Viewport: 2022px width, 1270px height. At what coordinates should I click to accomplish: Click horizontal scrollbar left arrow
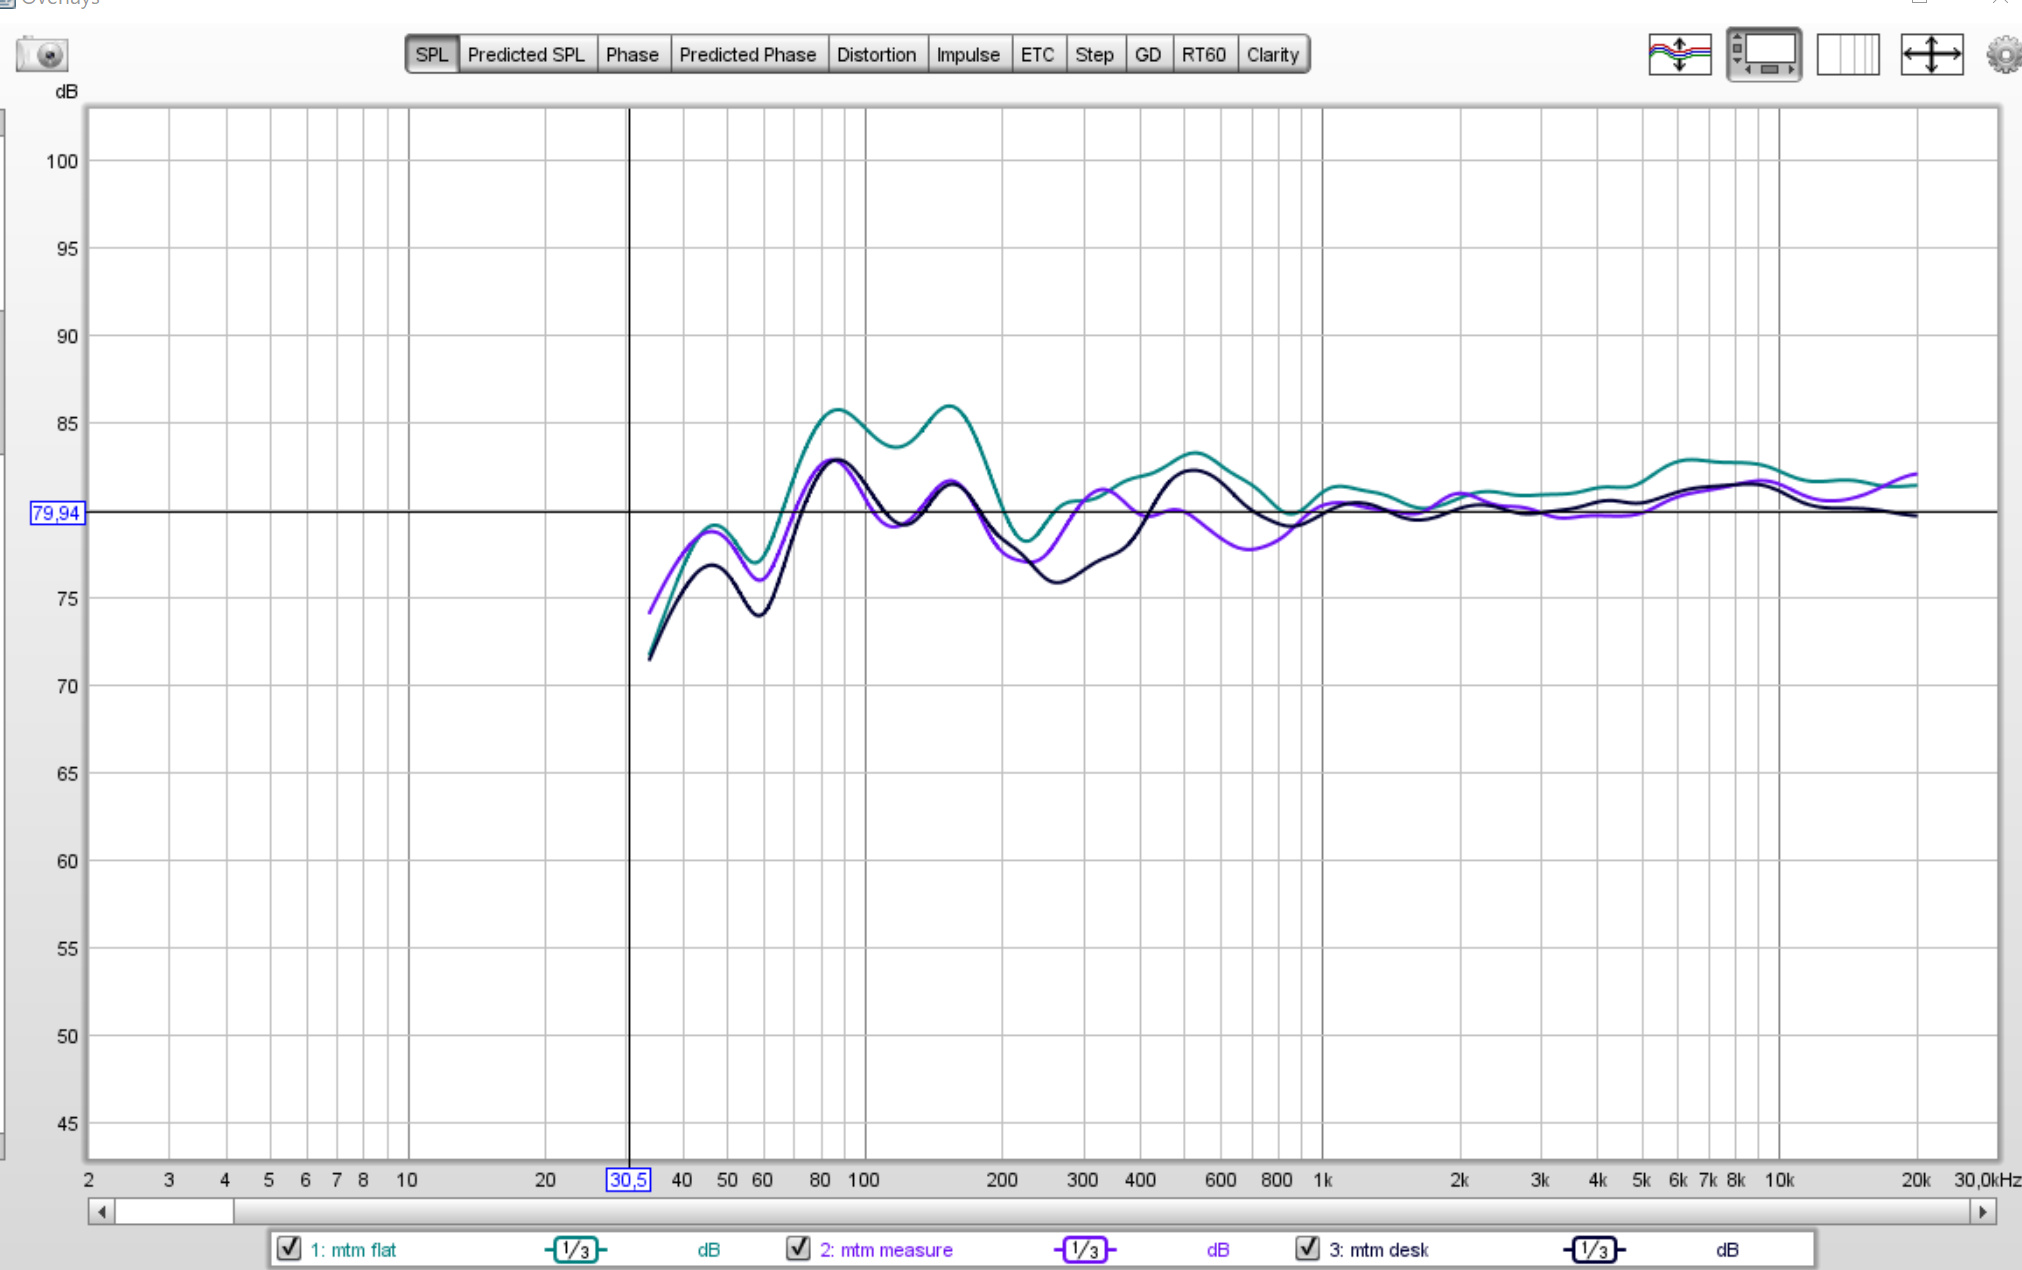click(x=101, y=1211)
